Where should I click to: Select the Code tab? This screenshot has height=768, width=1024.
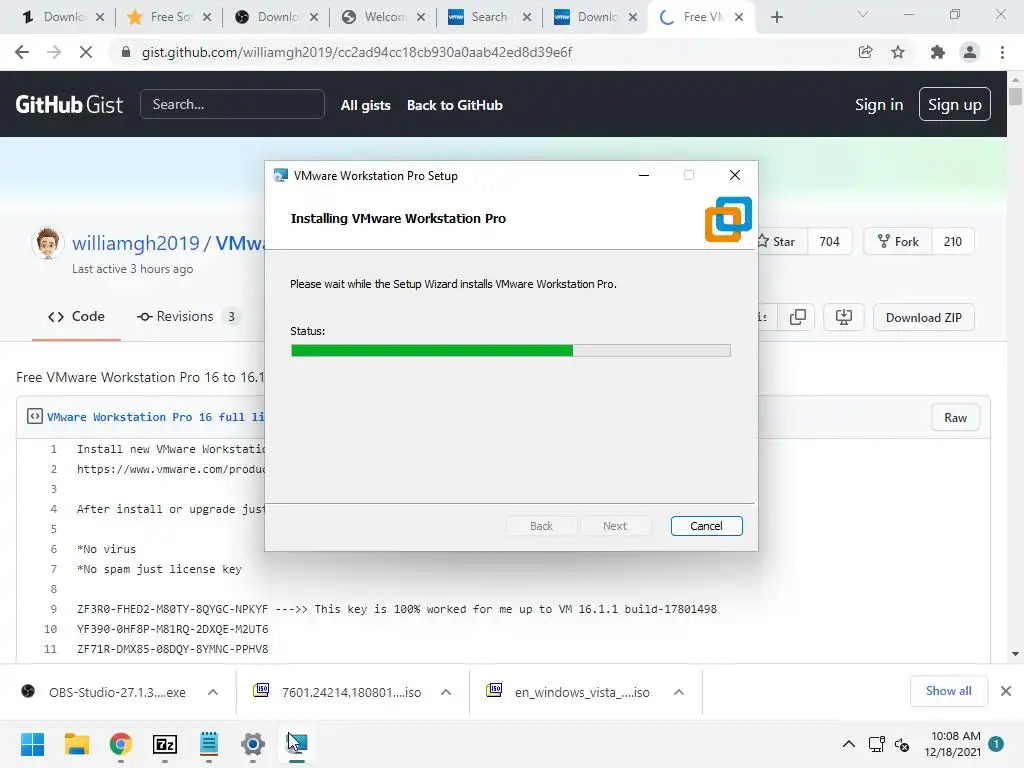pyautogui.click(x=76, y=317)
